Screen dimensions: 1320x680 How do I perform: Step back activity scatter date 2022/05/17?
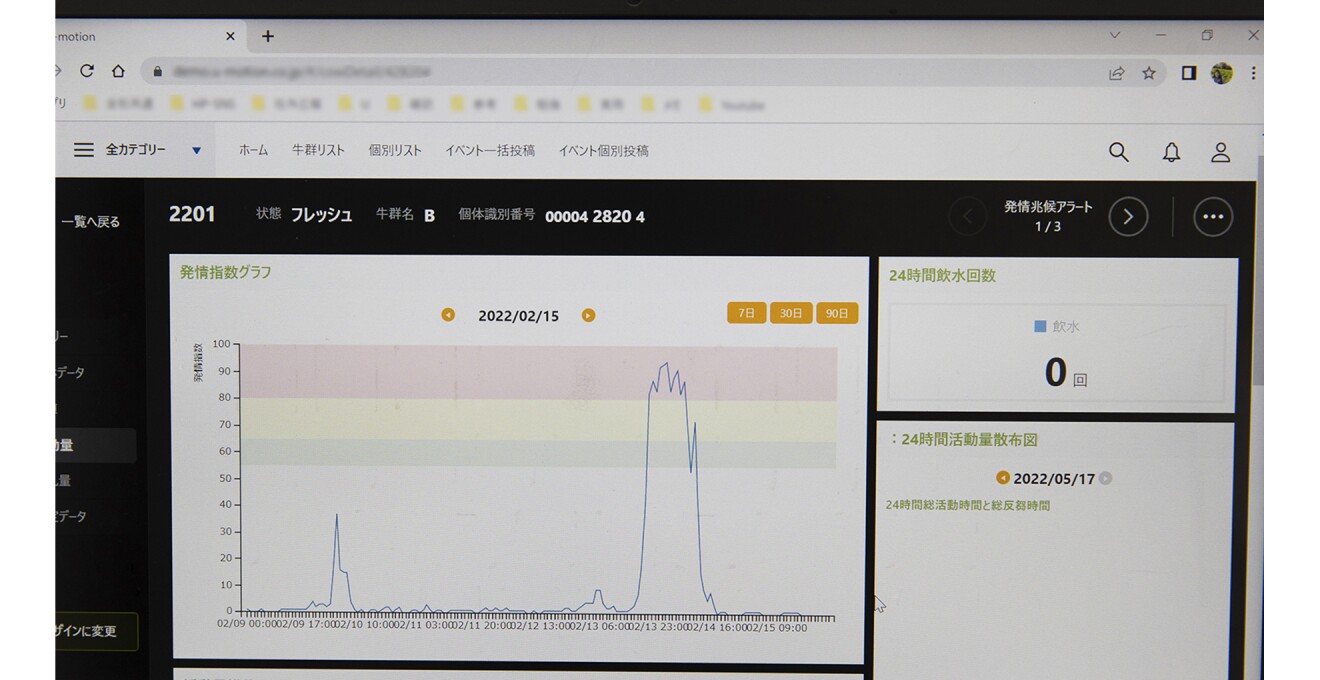pyautogui.click(x=1003, y=478)
